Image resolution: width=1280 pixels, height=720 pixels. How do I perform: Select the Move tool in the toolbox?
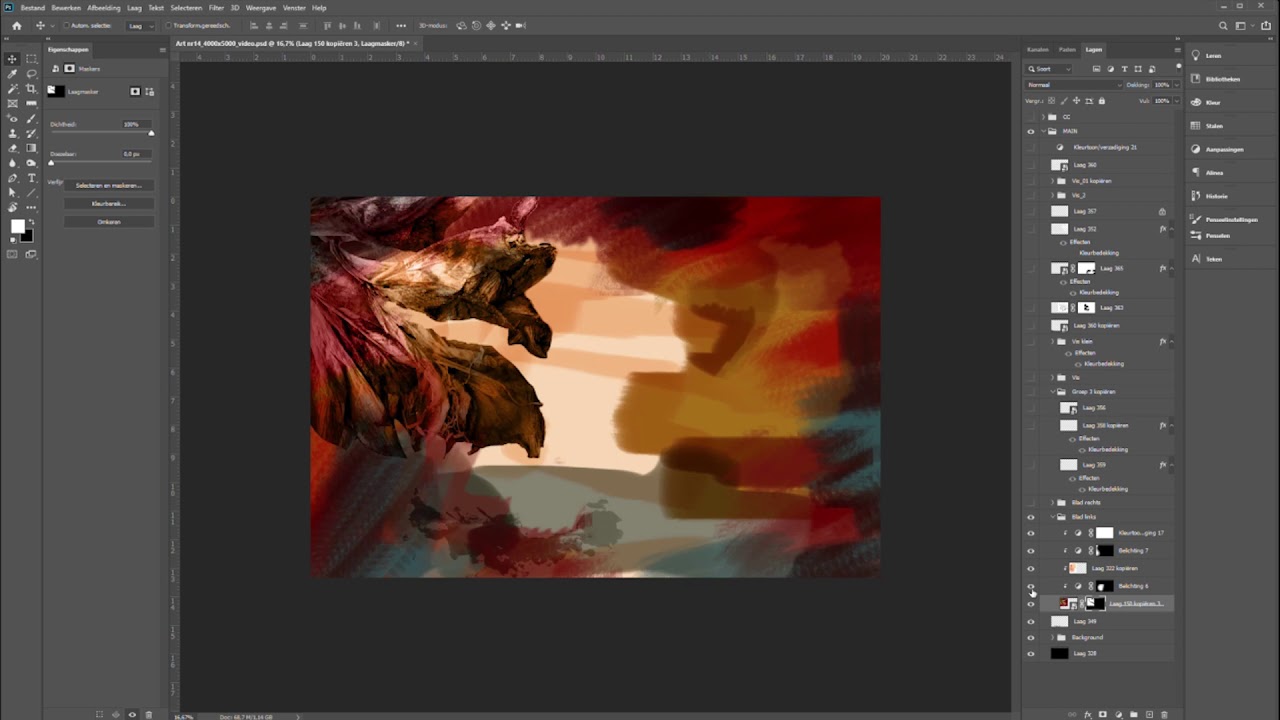coord(12,59)
